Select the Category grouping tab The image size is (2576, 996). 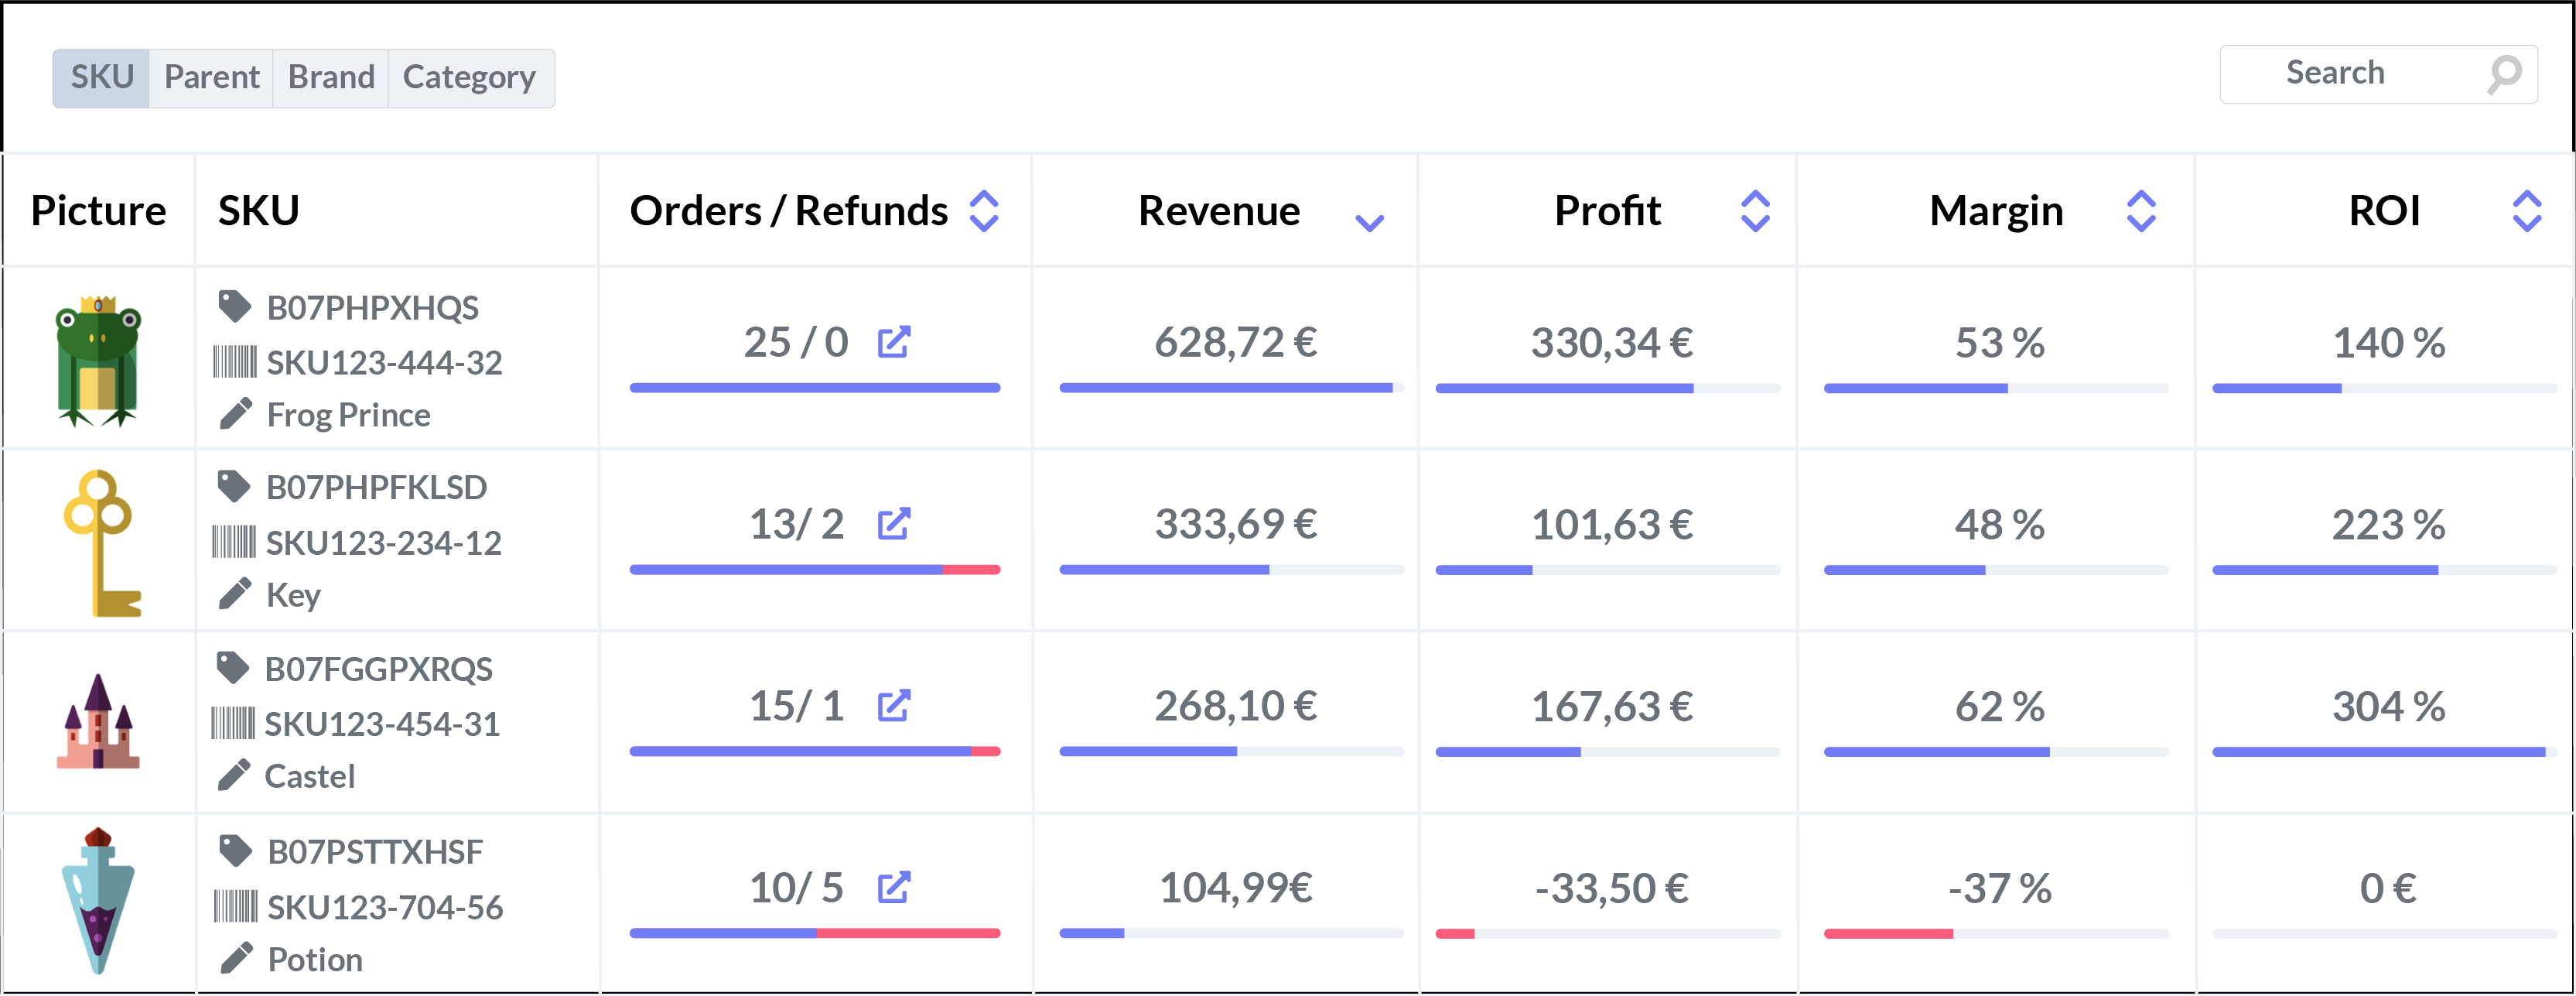pyautogui.click(x=470, y=78)
